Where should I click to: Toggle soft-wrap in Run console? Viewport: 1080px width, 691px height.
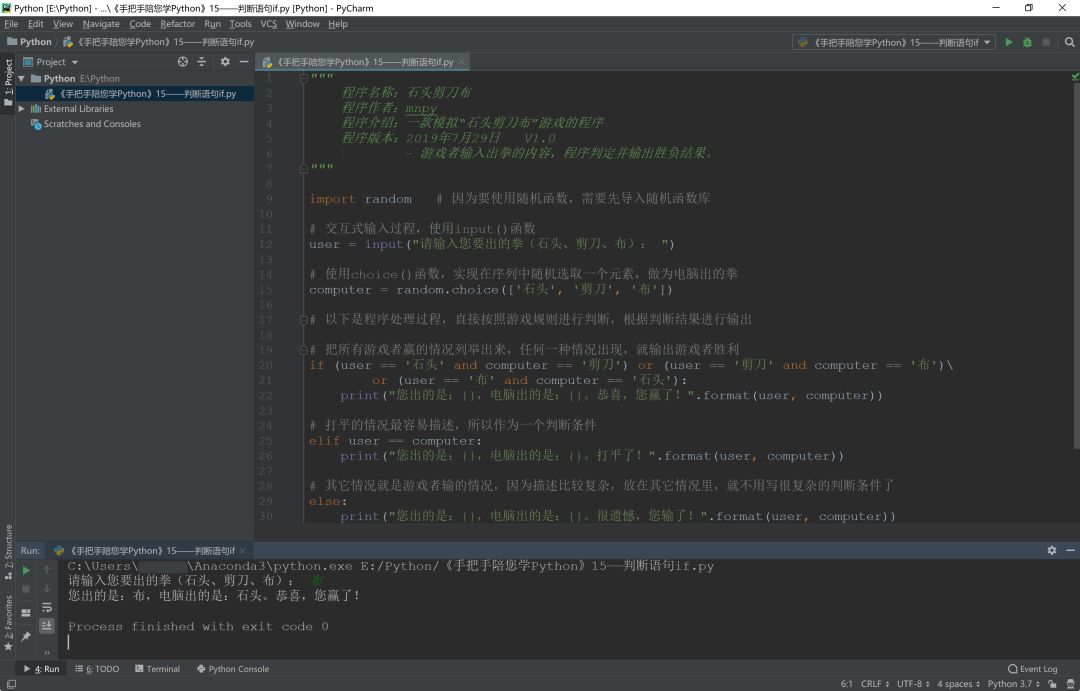pos(47,607)
